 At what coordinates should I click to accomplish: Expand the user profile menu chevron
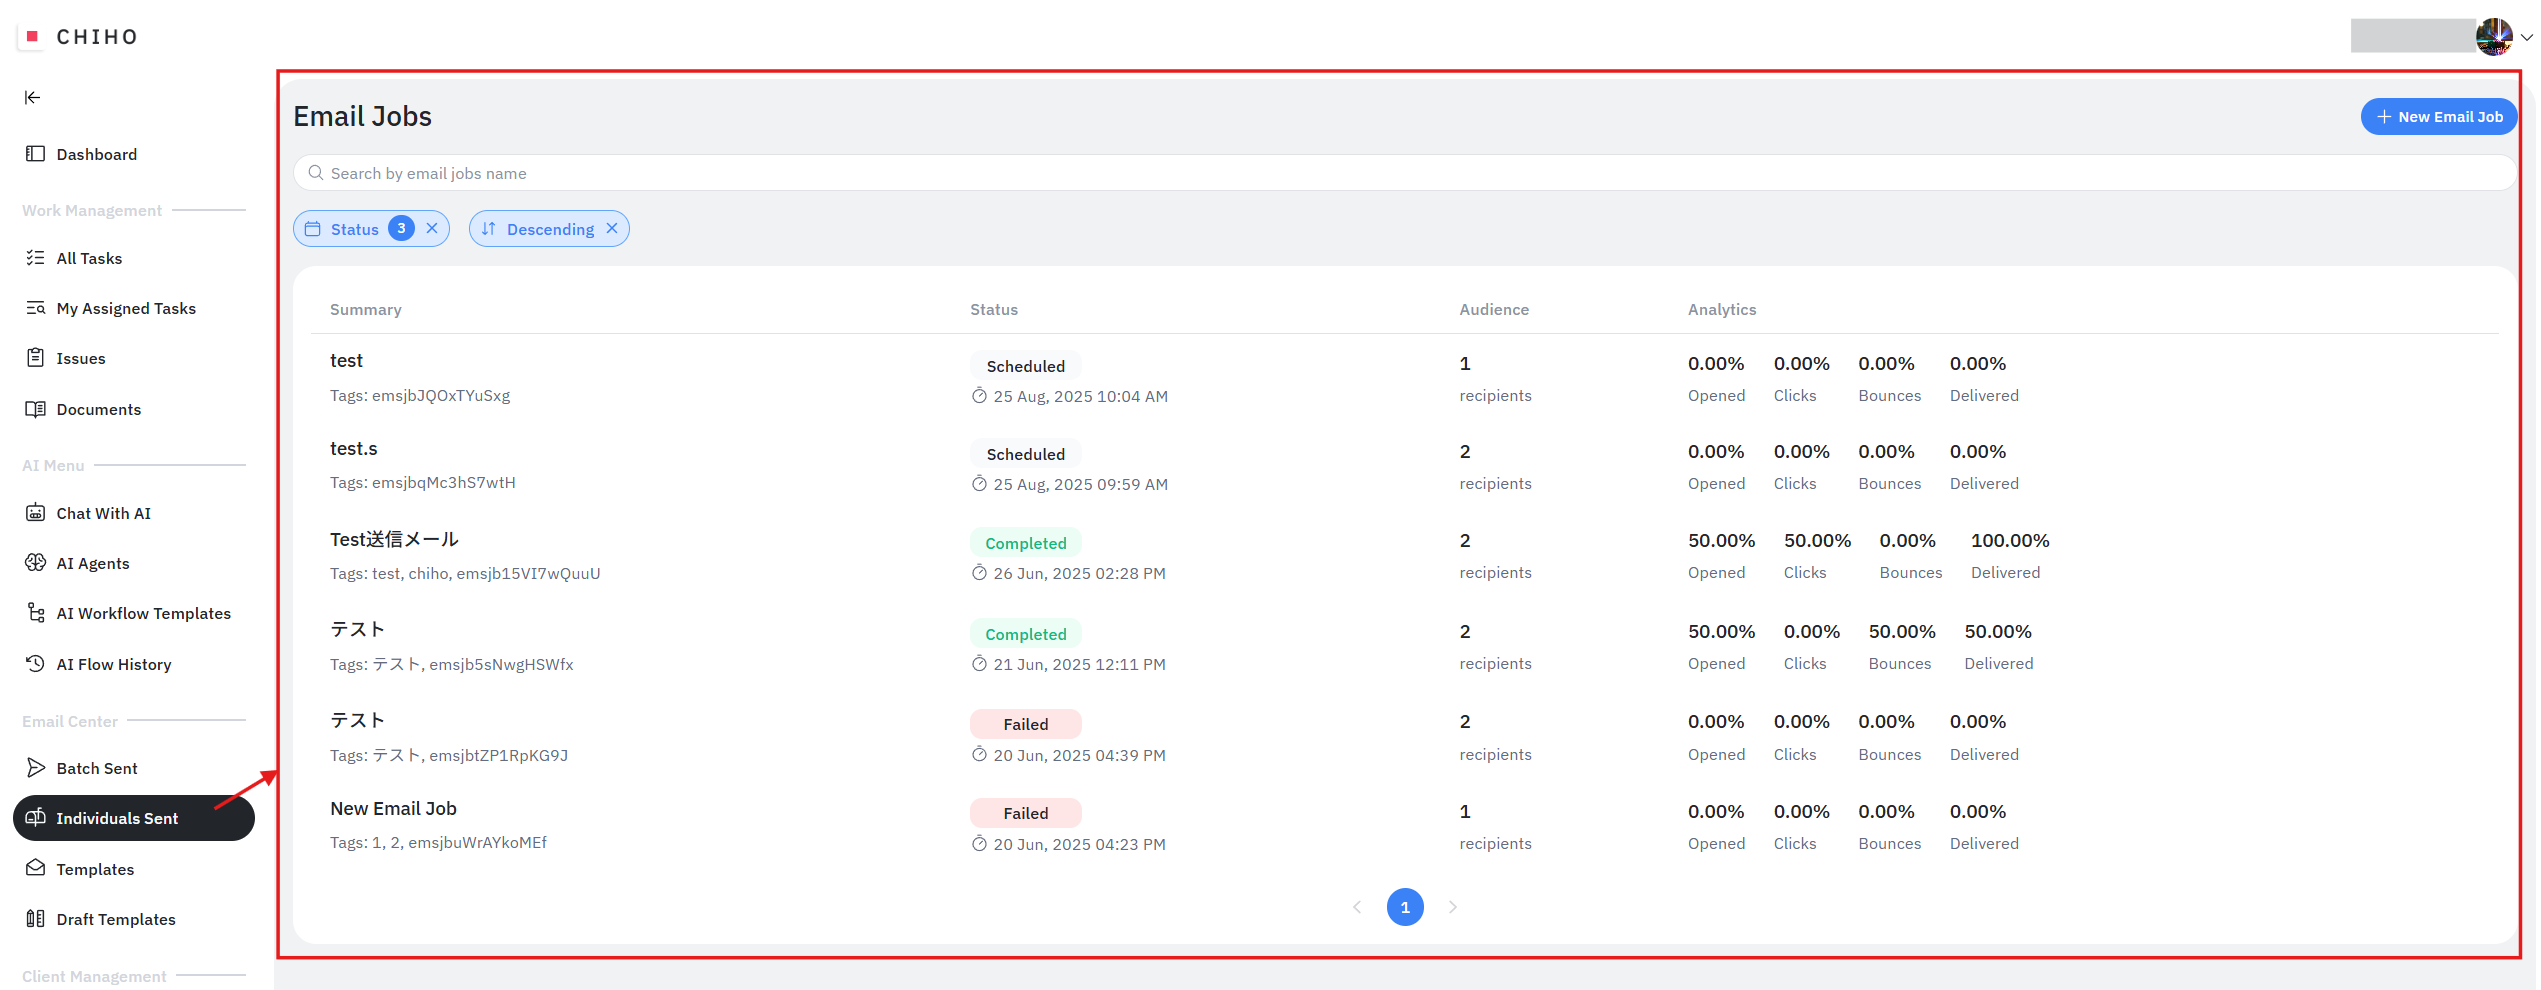[2526, 37]
